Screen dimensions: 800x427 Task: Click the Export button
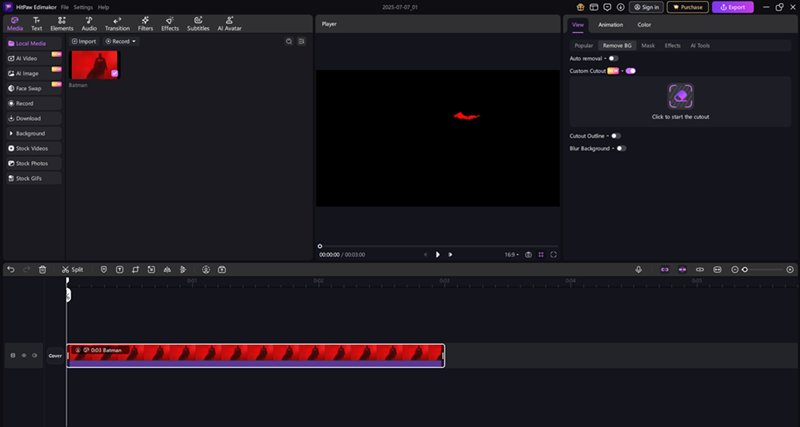(x=733, y=7)
